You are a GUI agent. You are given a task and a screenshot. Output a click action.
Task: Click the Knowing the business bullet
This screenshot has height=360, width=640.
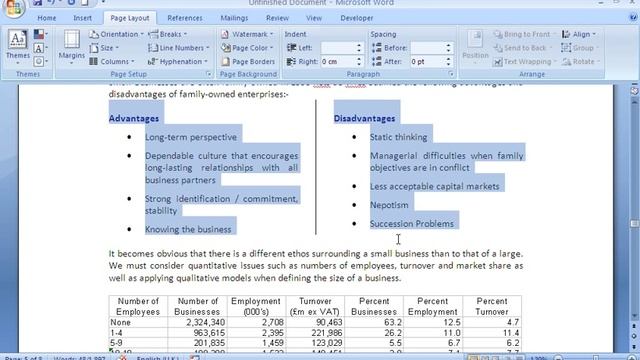pyautogui.click(x=188, y=229)
